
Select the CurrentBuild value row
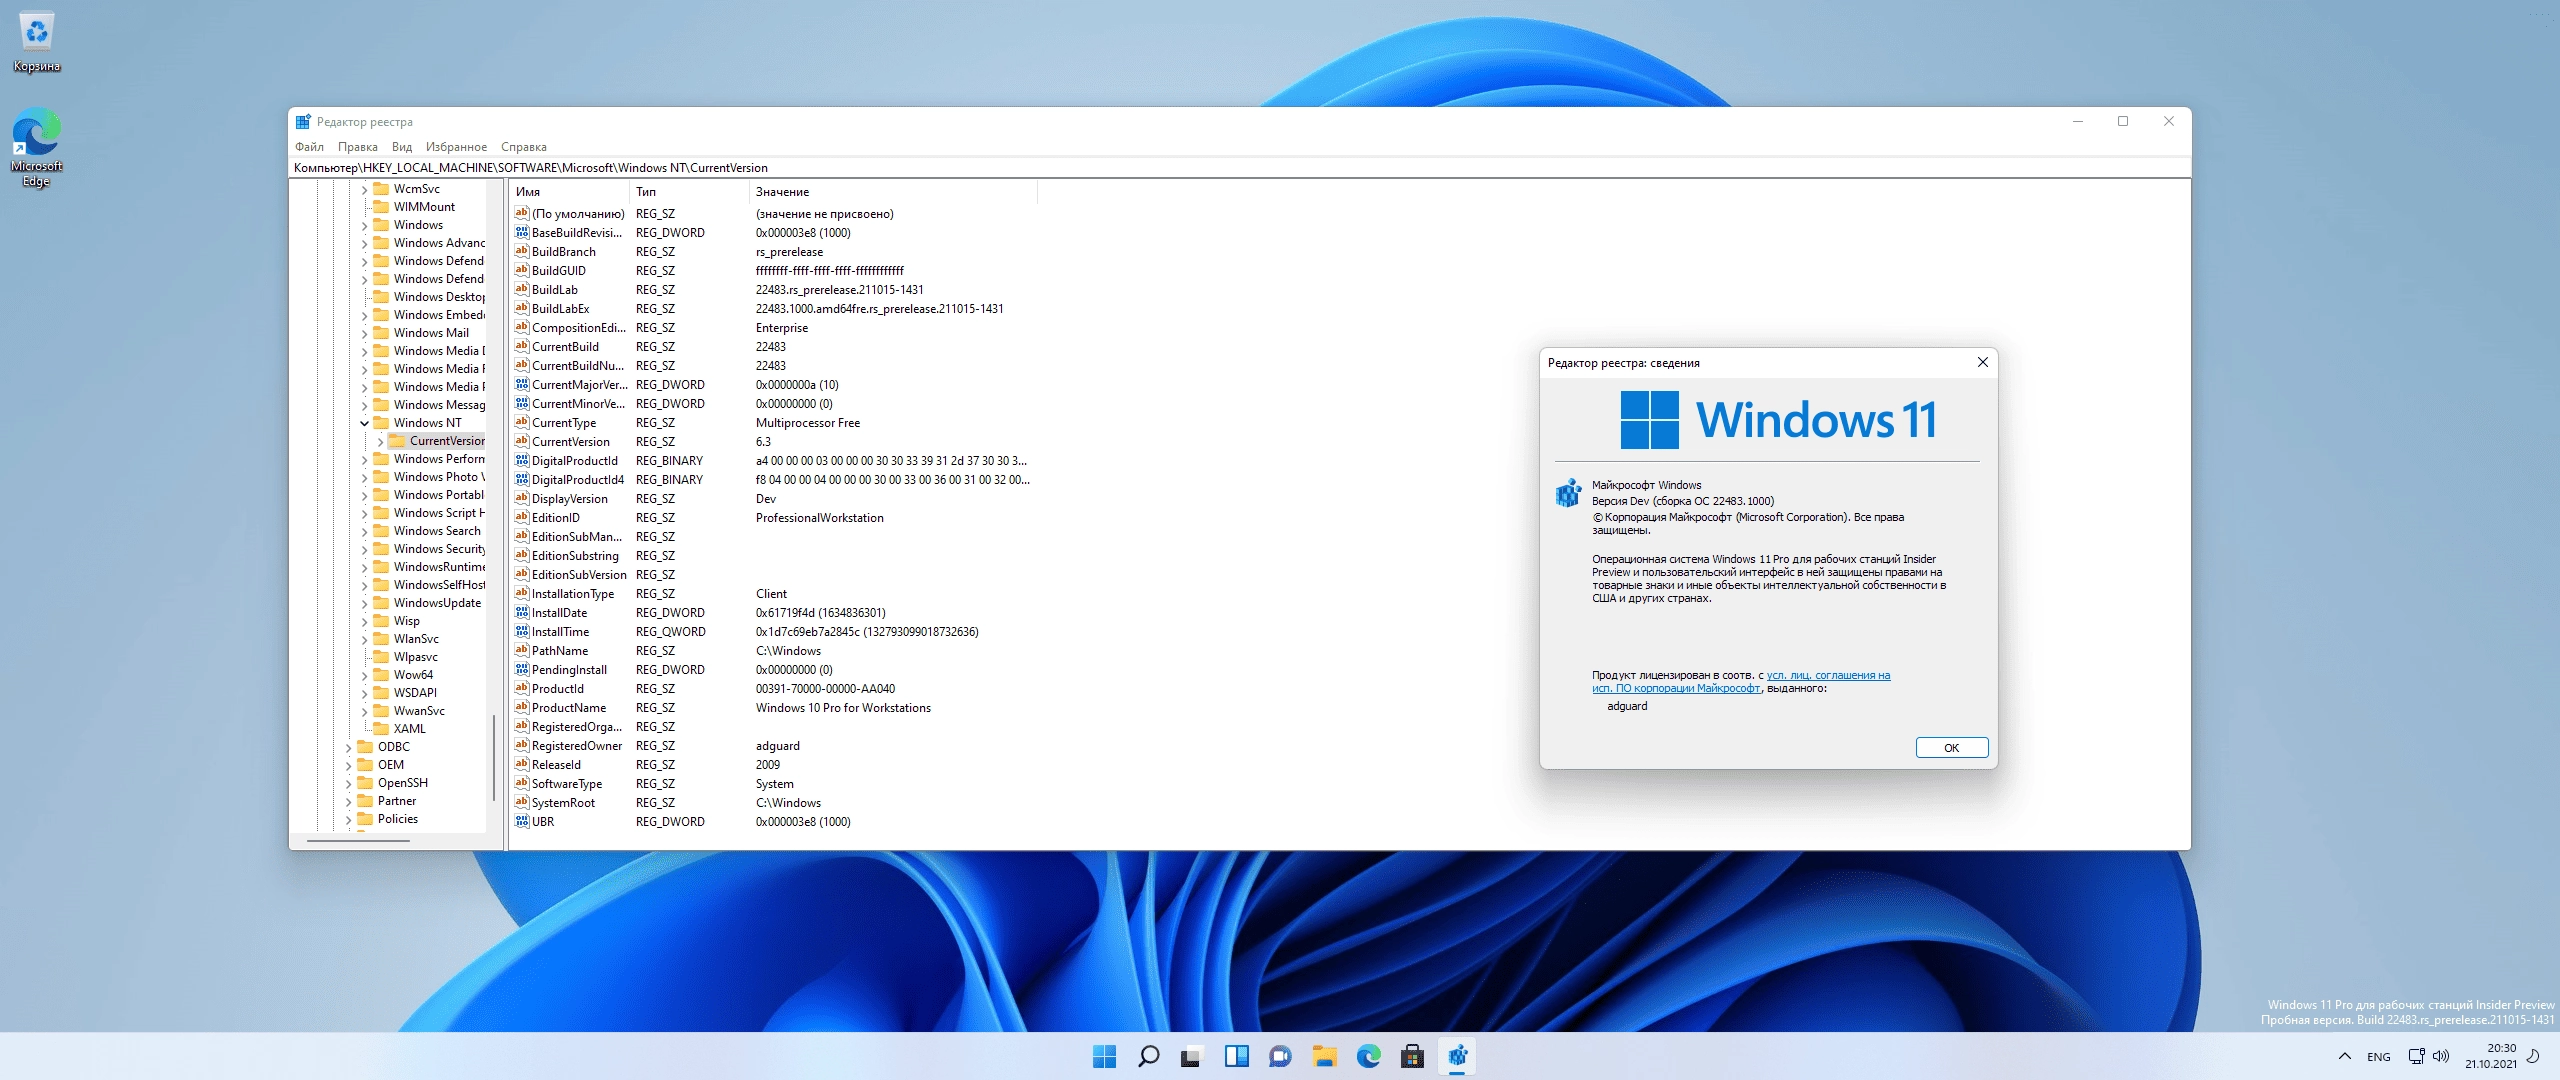click(x=773, y=347)
